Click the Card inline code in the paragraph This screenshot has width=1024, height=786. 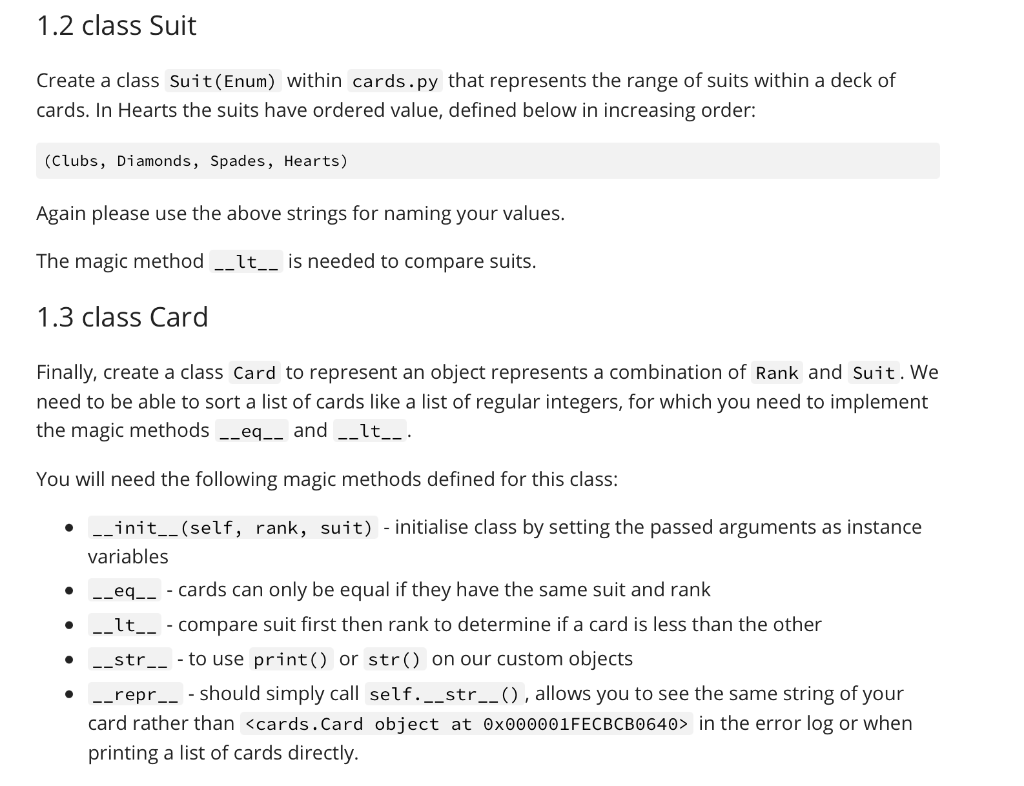(x=255, y=373)
